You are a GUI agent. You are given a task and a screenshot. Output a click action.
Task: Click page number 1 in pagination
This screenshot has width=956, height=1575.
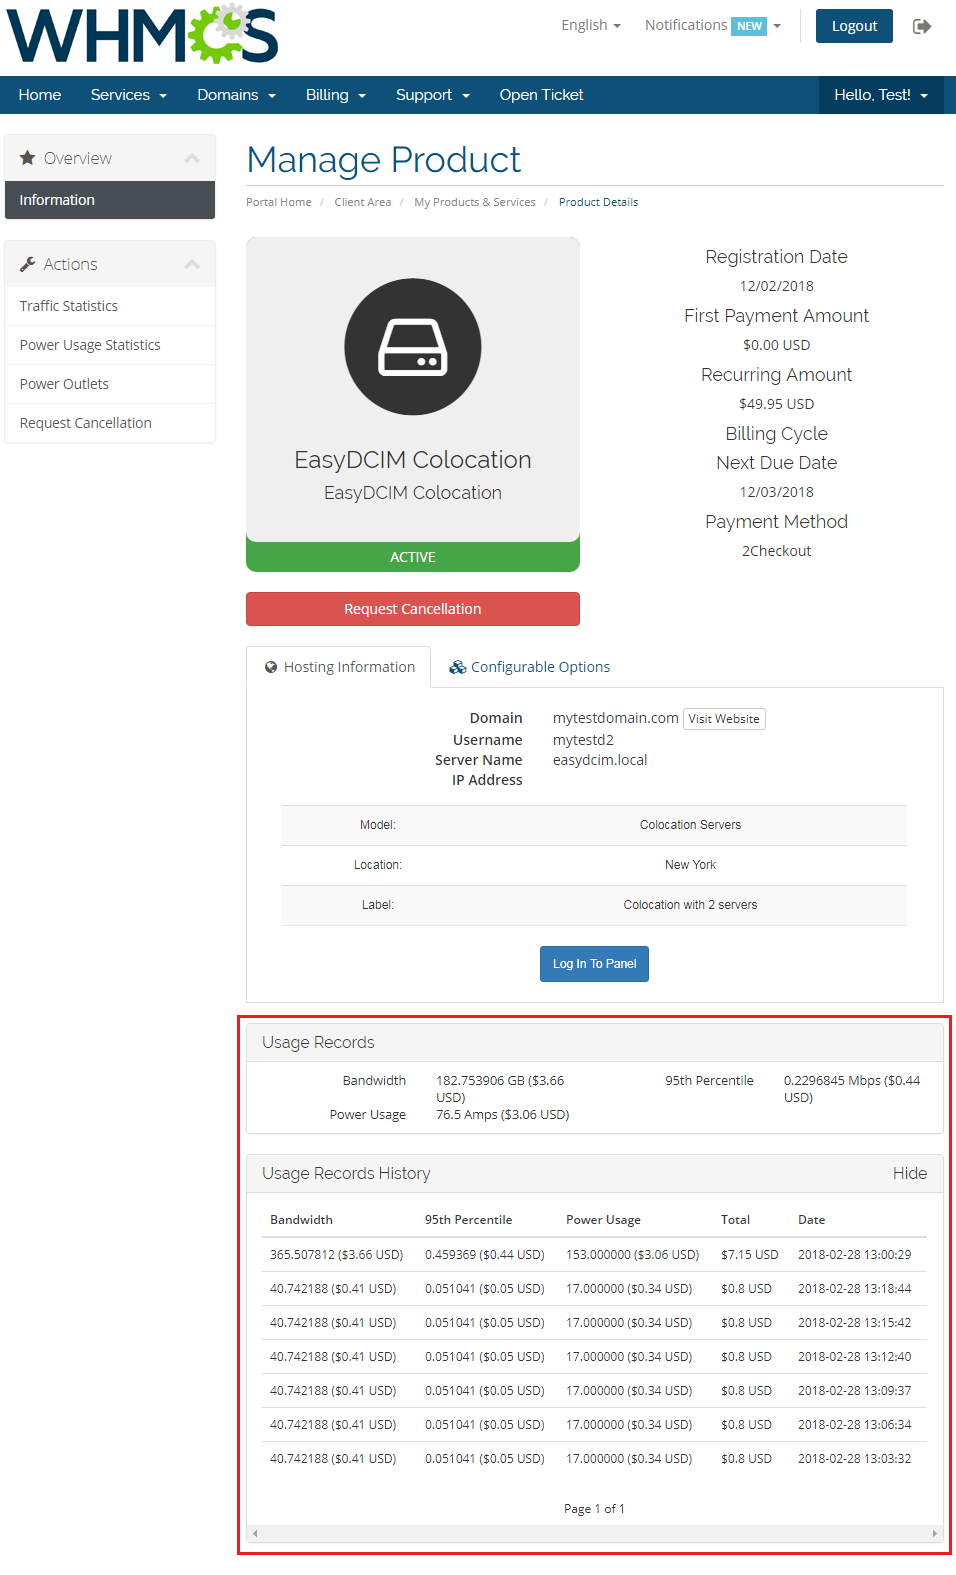click(x=598, y=1509)
